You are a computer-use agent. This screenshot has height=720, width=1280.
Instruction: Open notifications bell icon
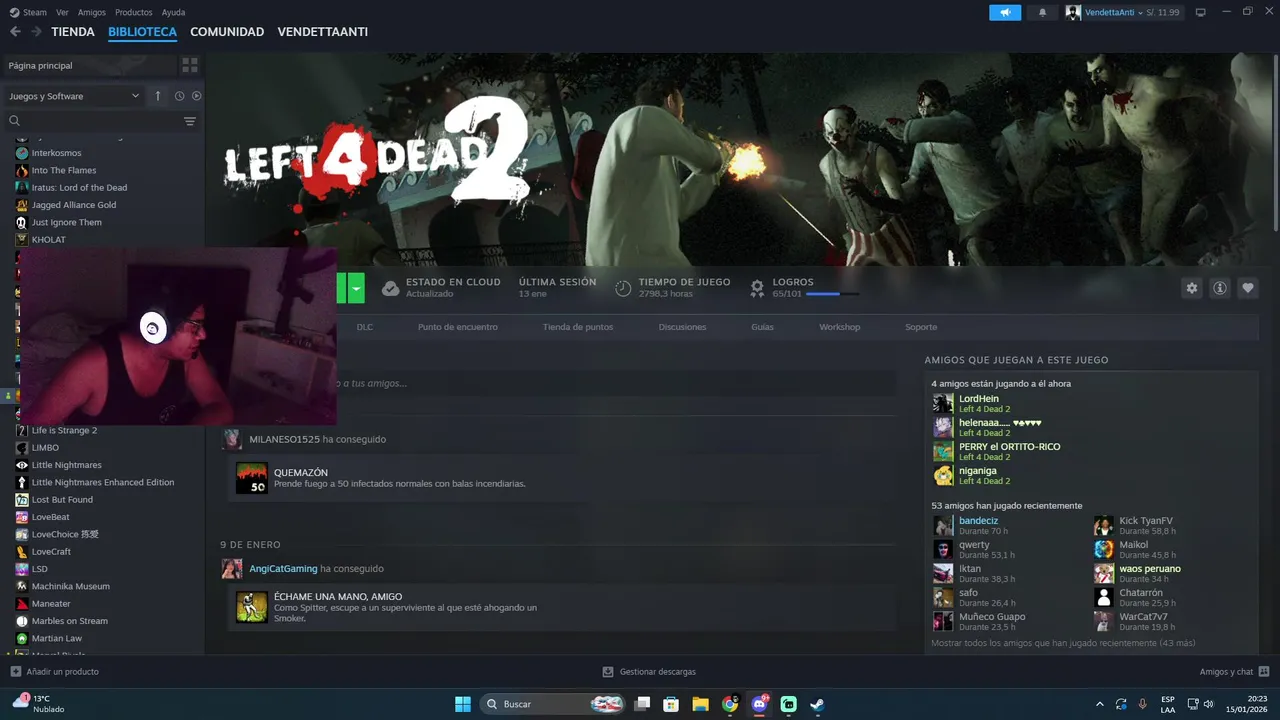coord(1042,12)
